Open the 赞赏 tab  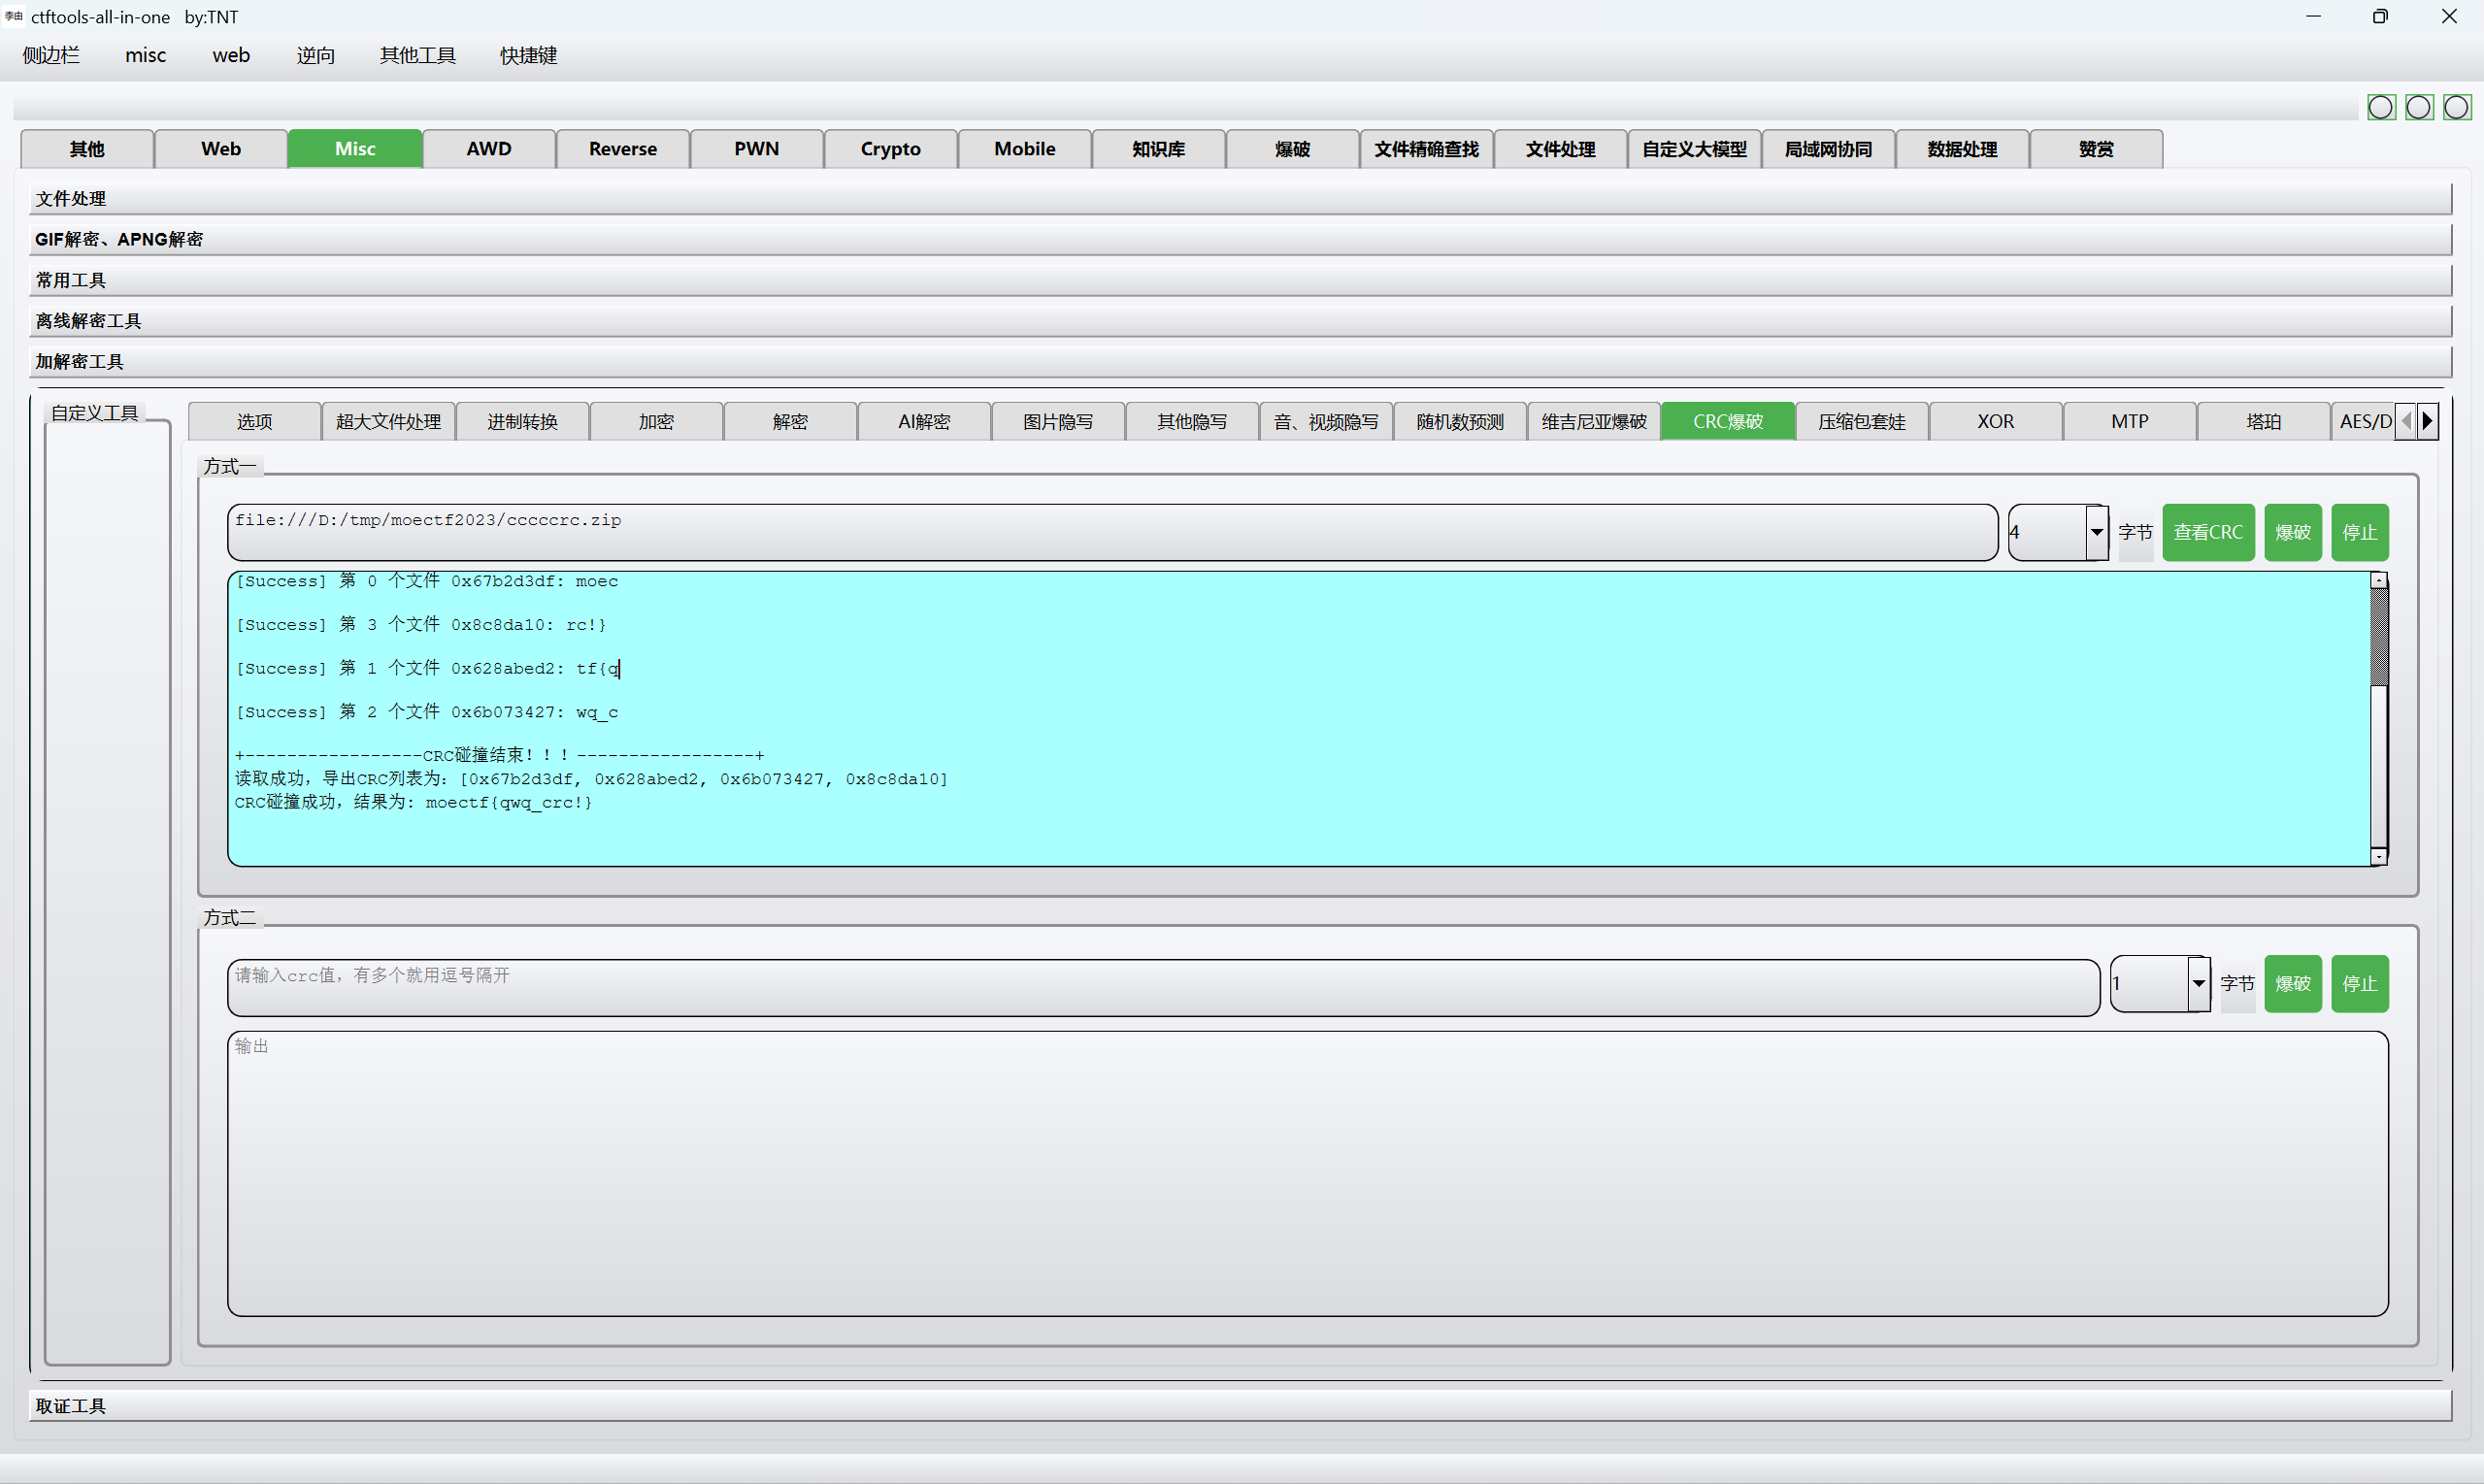click(2097, 149)
